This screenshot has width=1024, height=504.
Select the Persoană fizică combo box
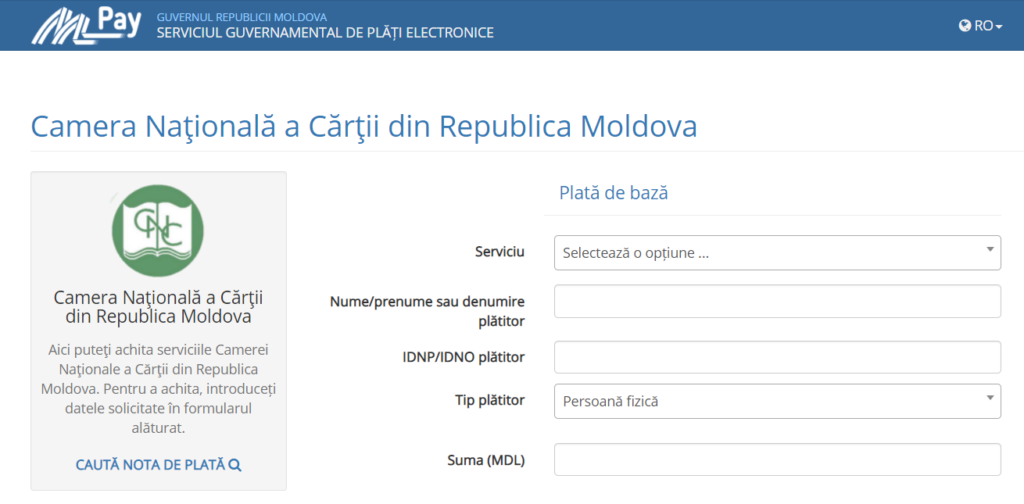coord(777,401)
